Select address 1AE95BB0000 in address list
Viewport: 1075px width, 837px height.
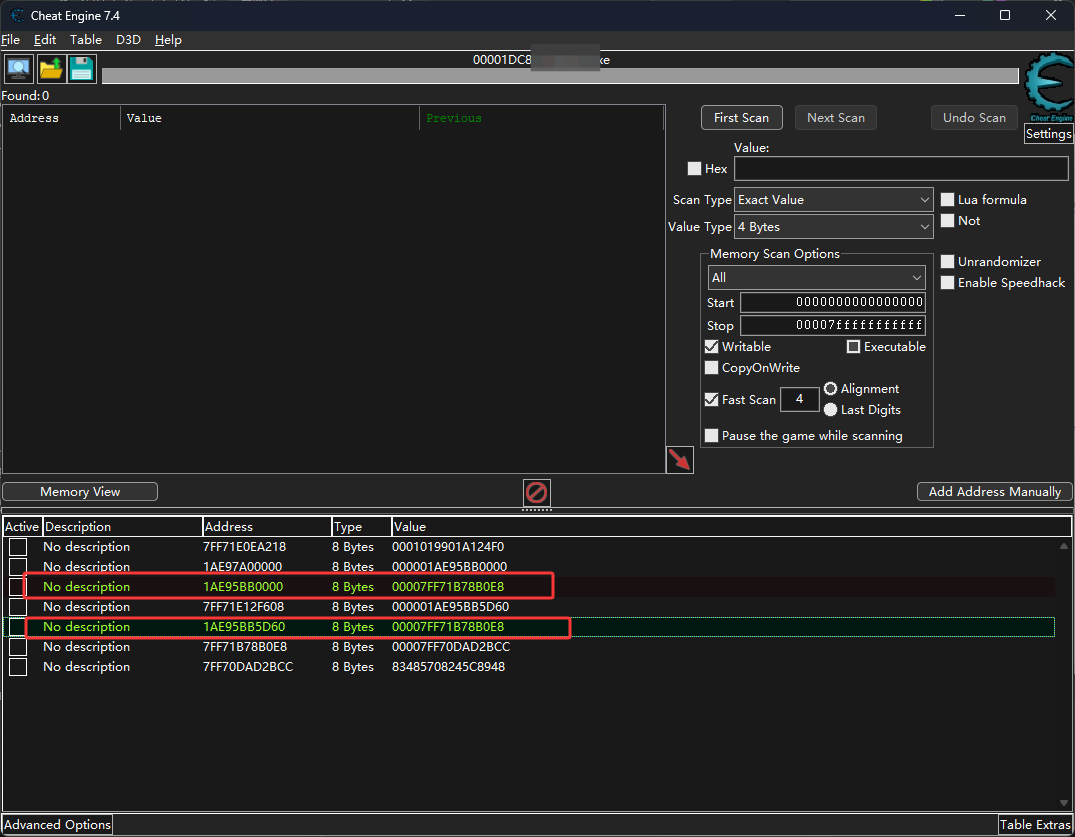click(x=243, y=587)
